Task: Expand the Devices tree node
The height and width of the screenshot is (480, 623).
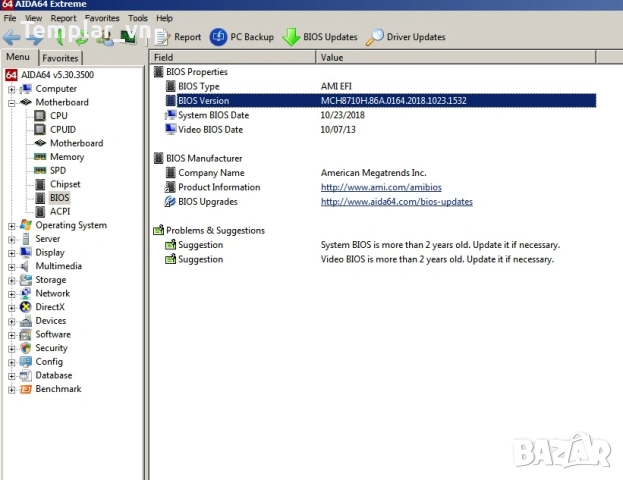Action: click(x=12, y=321)
